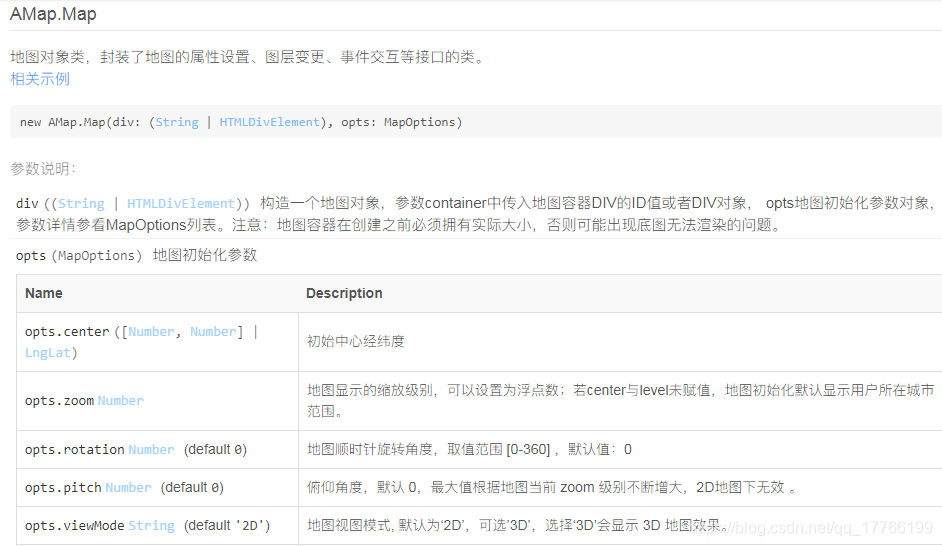The width and height of the screenshot is (942, 546).
Task: Click the 俯仰角度 description text
Action: click(552, 487)
